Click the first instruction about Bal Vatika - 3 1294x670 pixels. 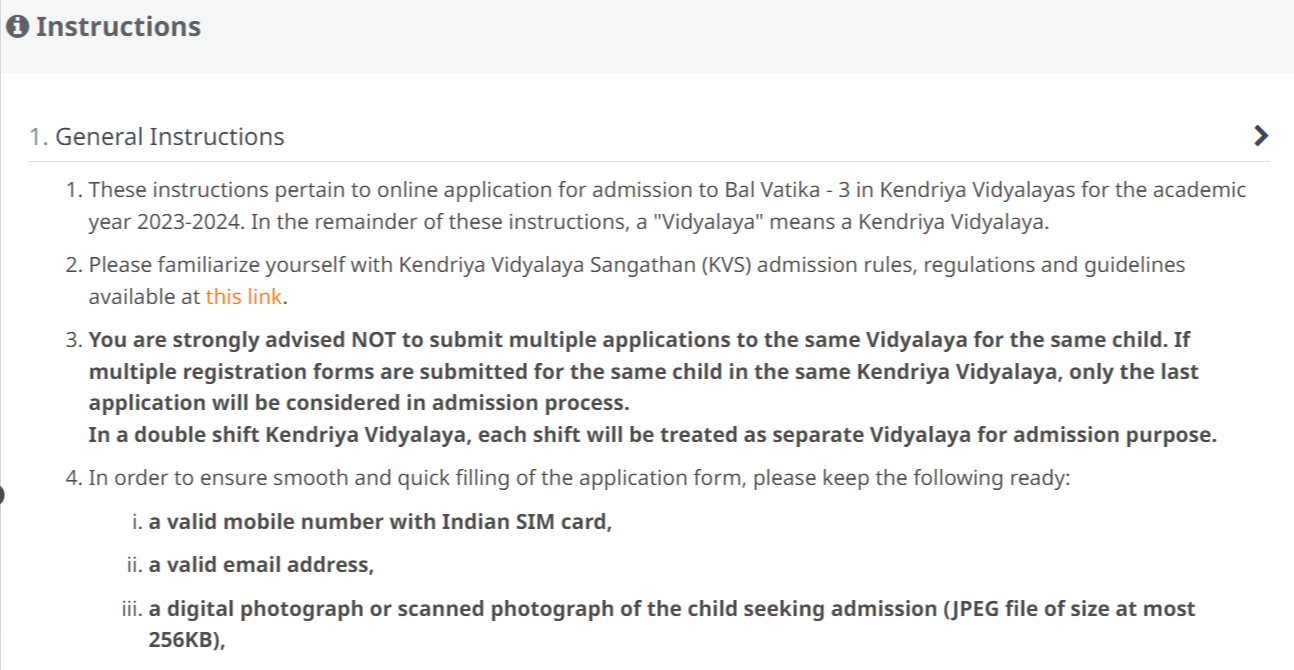point(668,205)
